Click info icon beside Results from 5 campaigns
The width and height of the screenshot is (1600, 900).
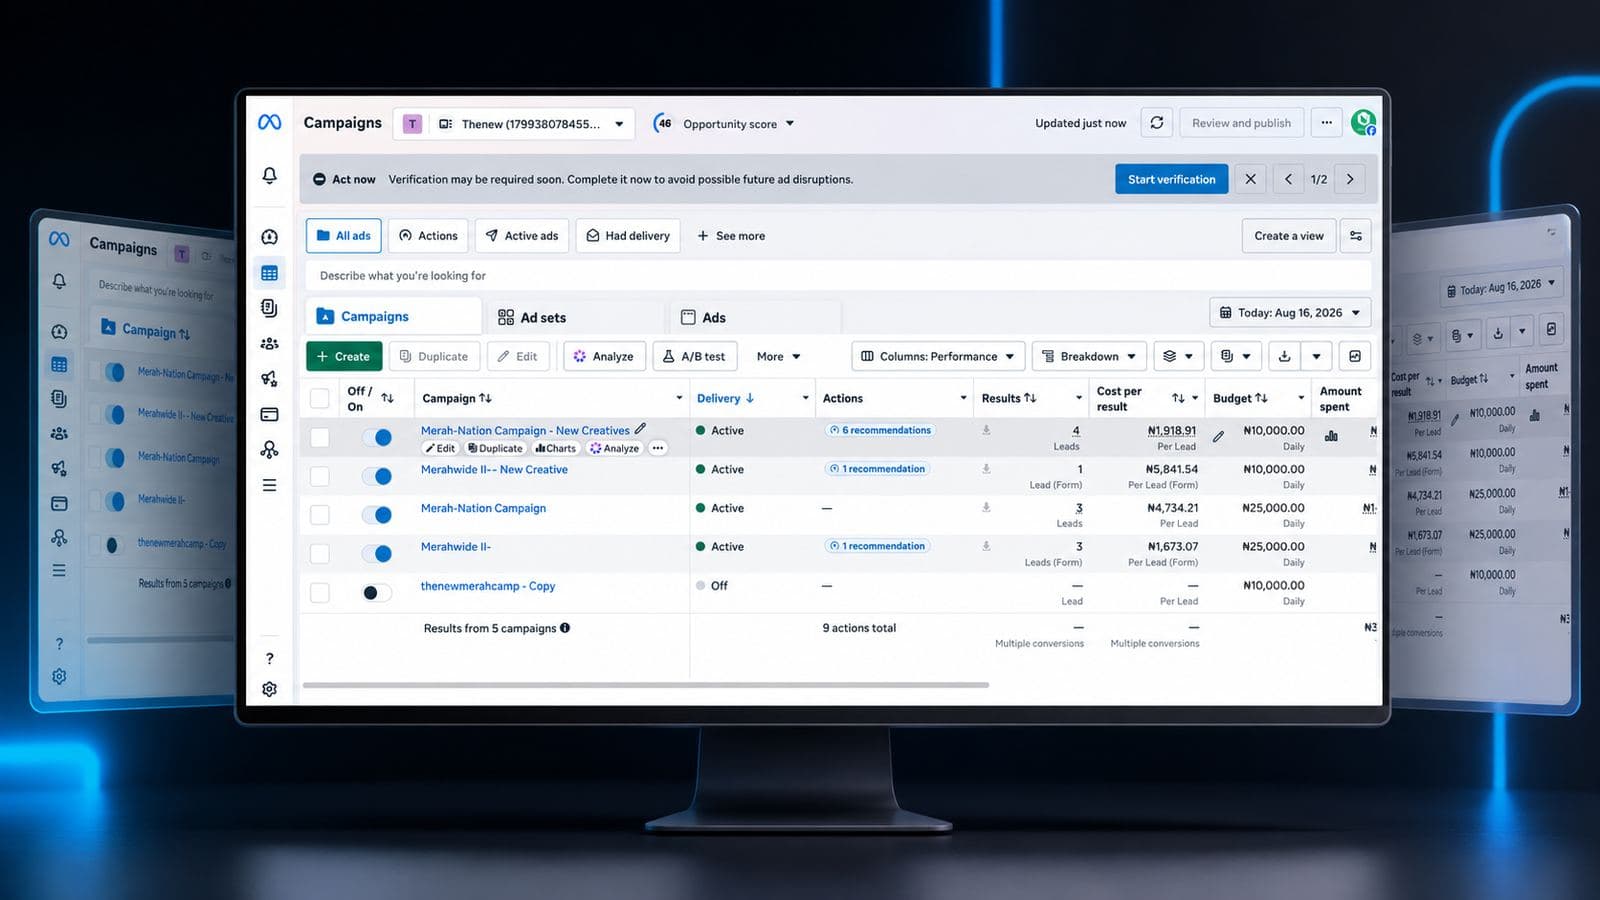(x=565, y=628)
